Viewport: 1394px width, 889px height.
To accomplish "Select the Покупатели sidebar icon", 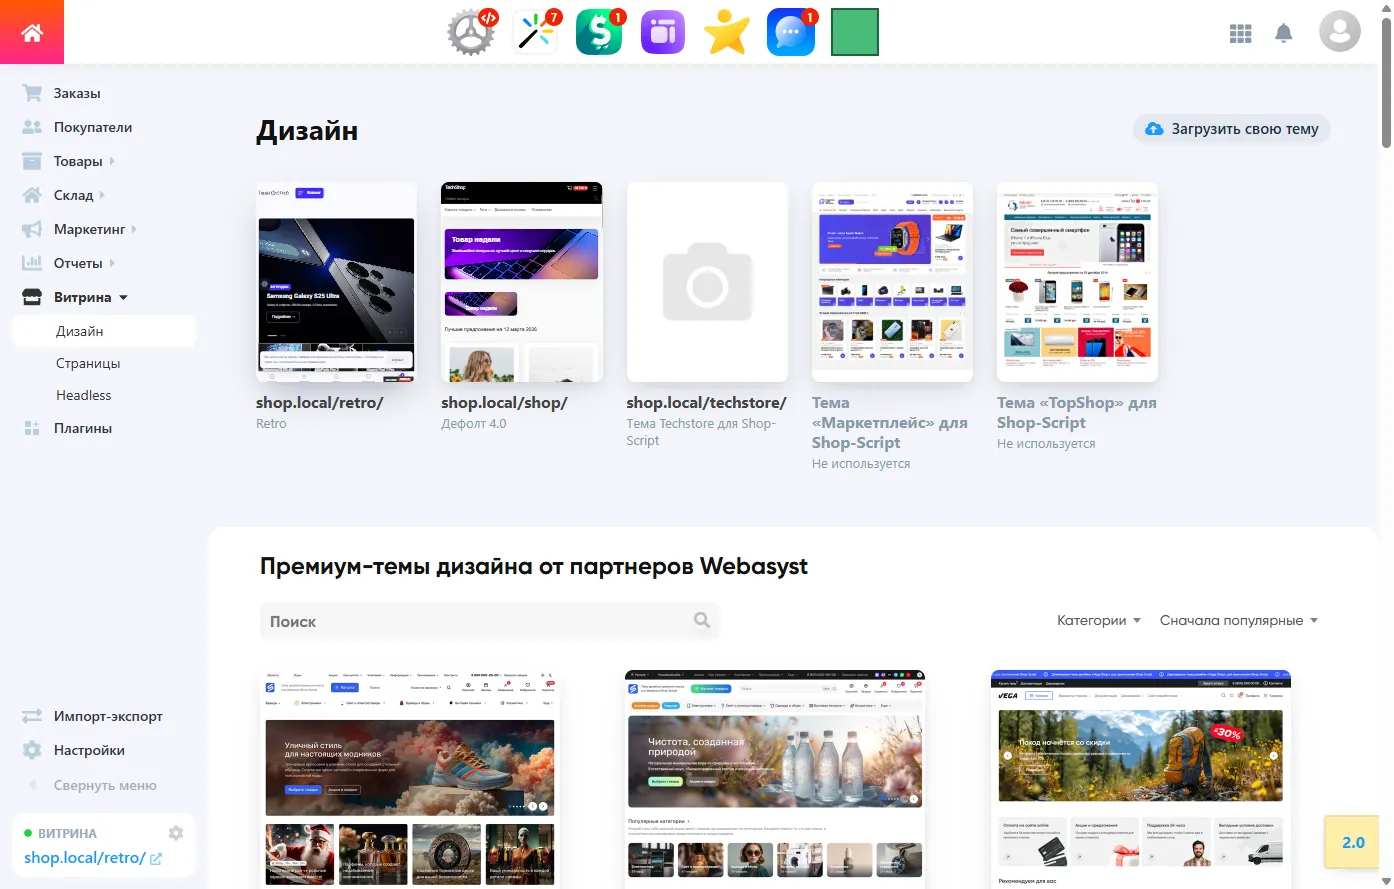I will [31, 126].
